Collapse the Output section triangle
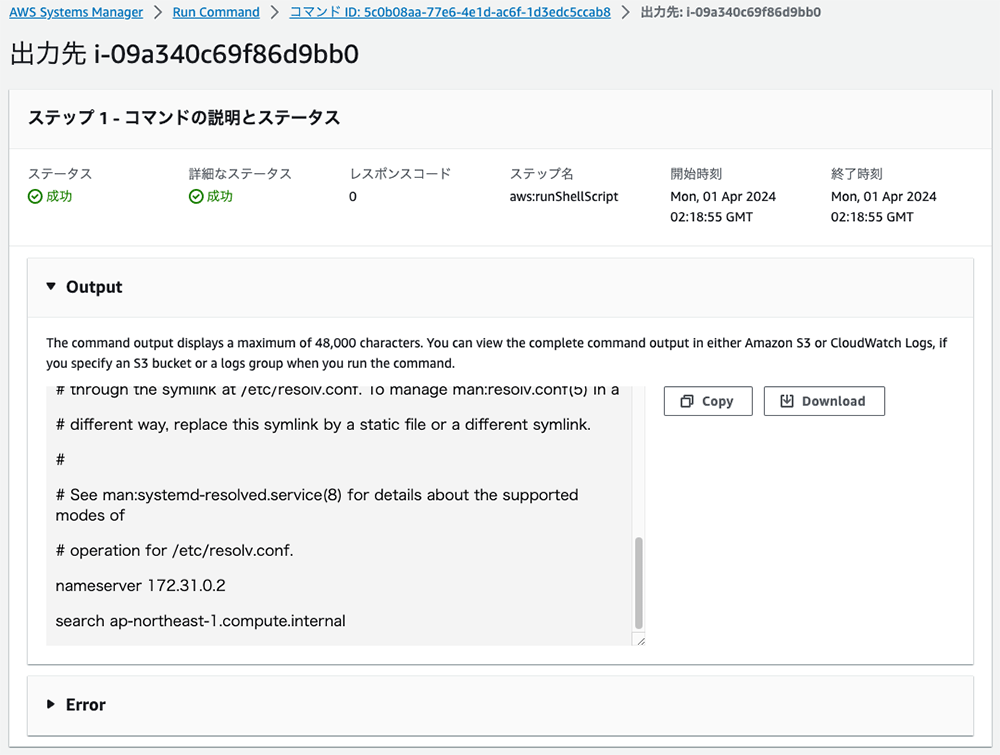 51,287
